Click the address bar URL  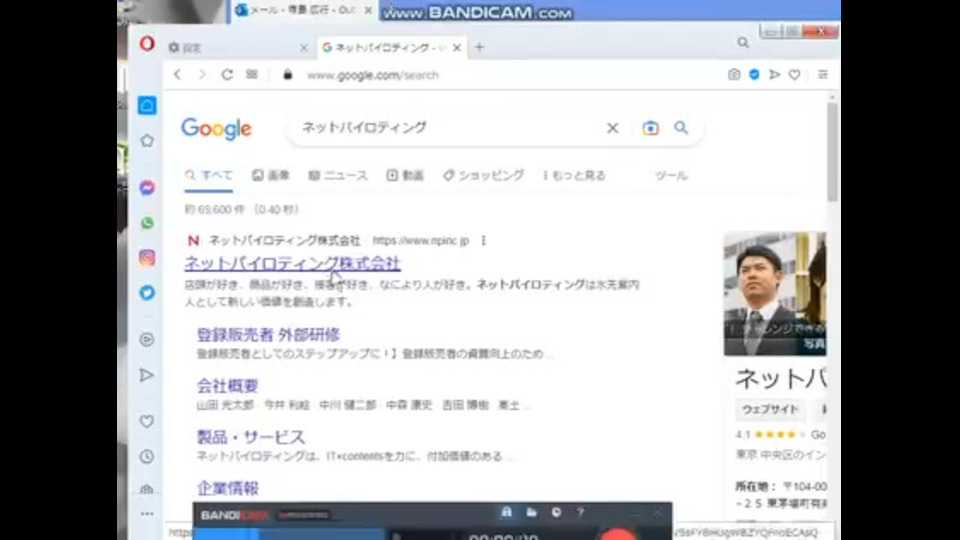coord(373,75)
